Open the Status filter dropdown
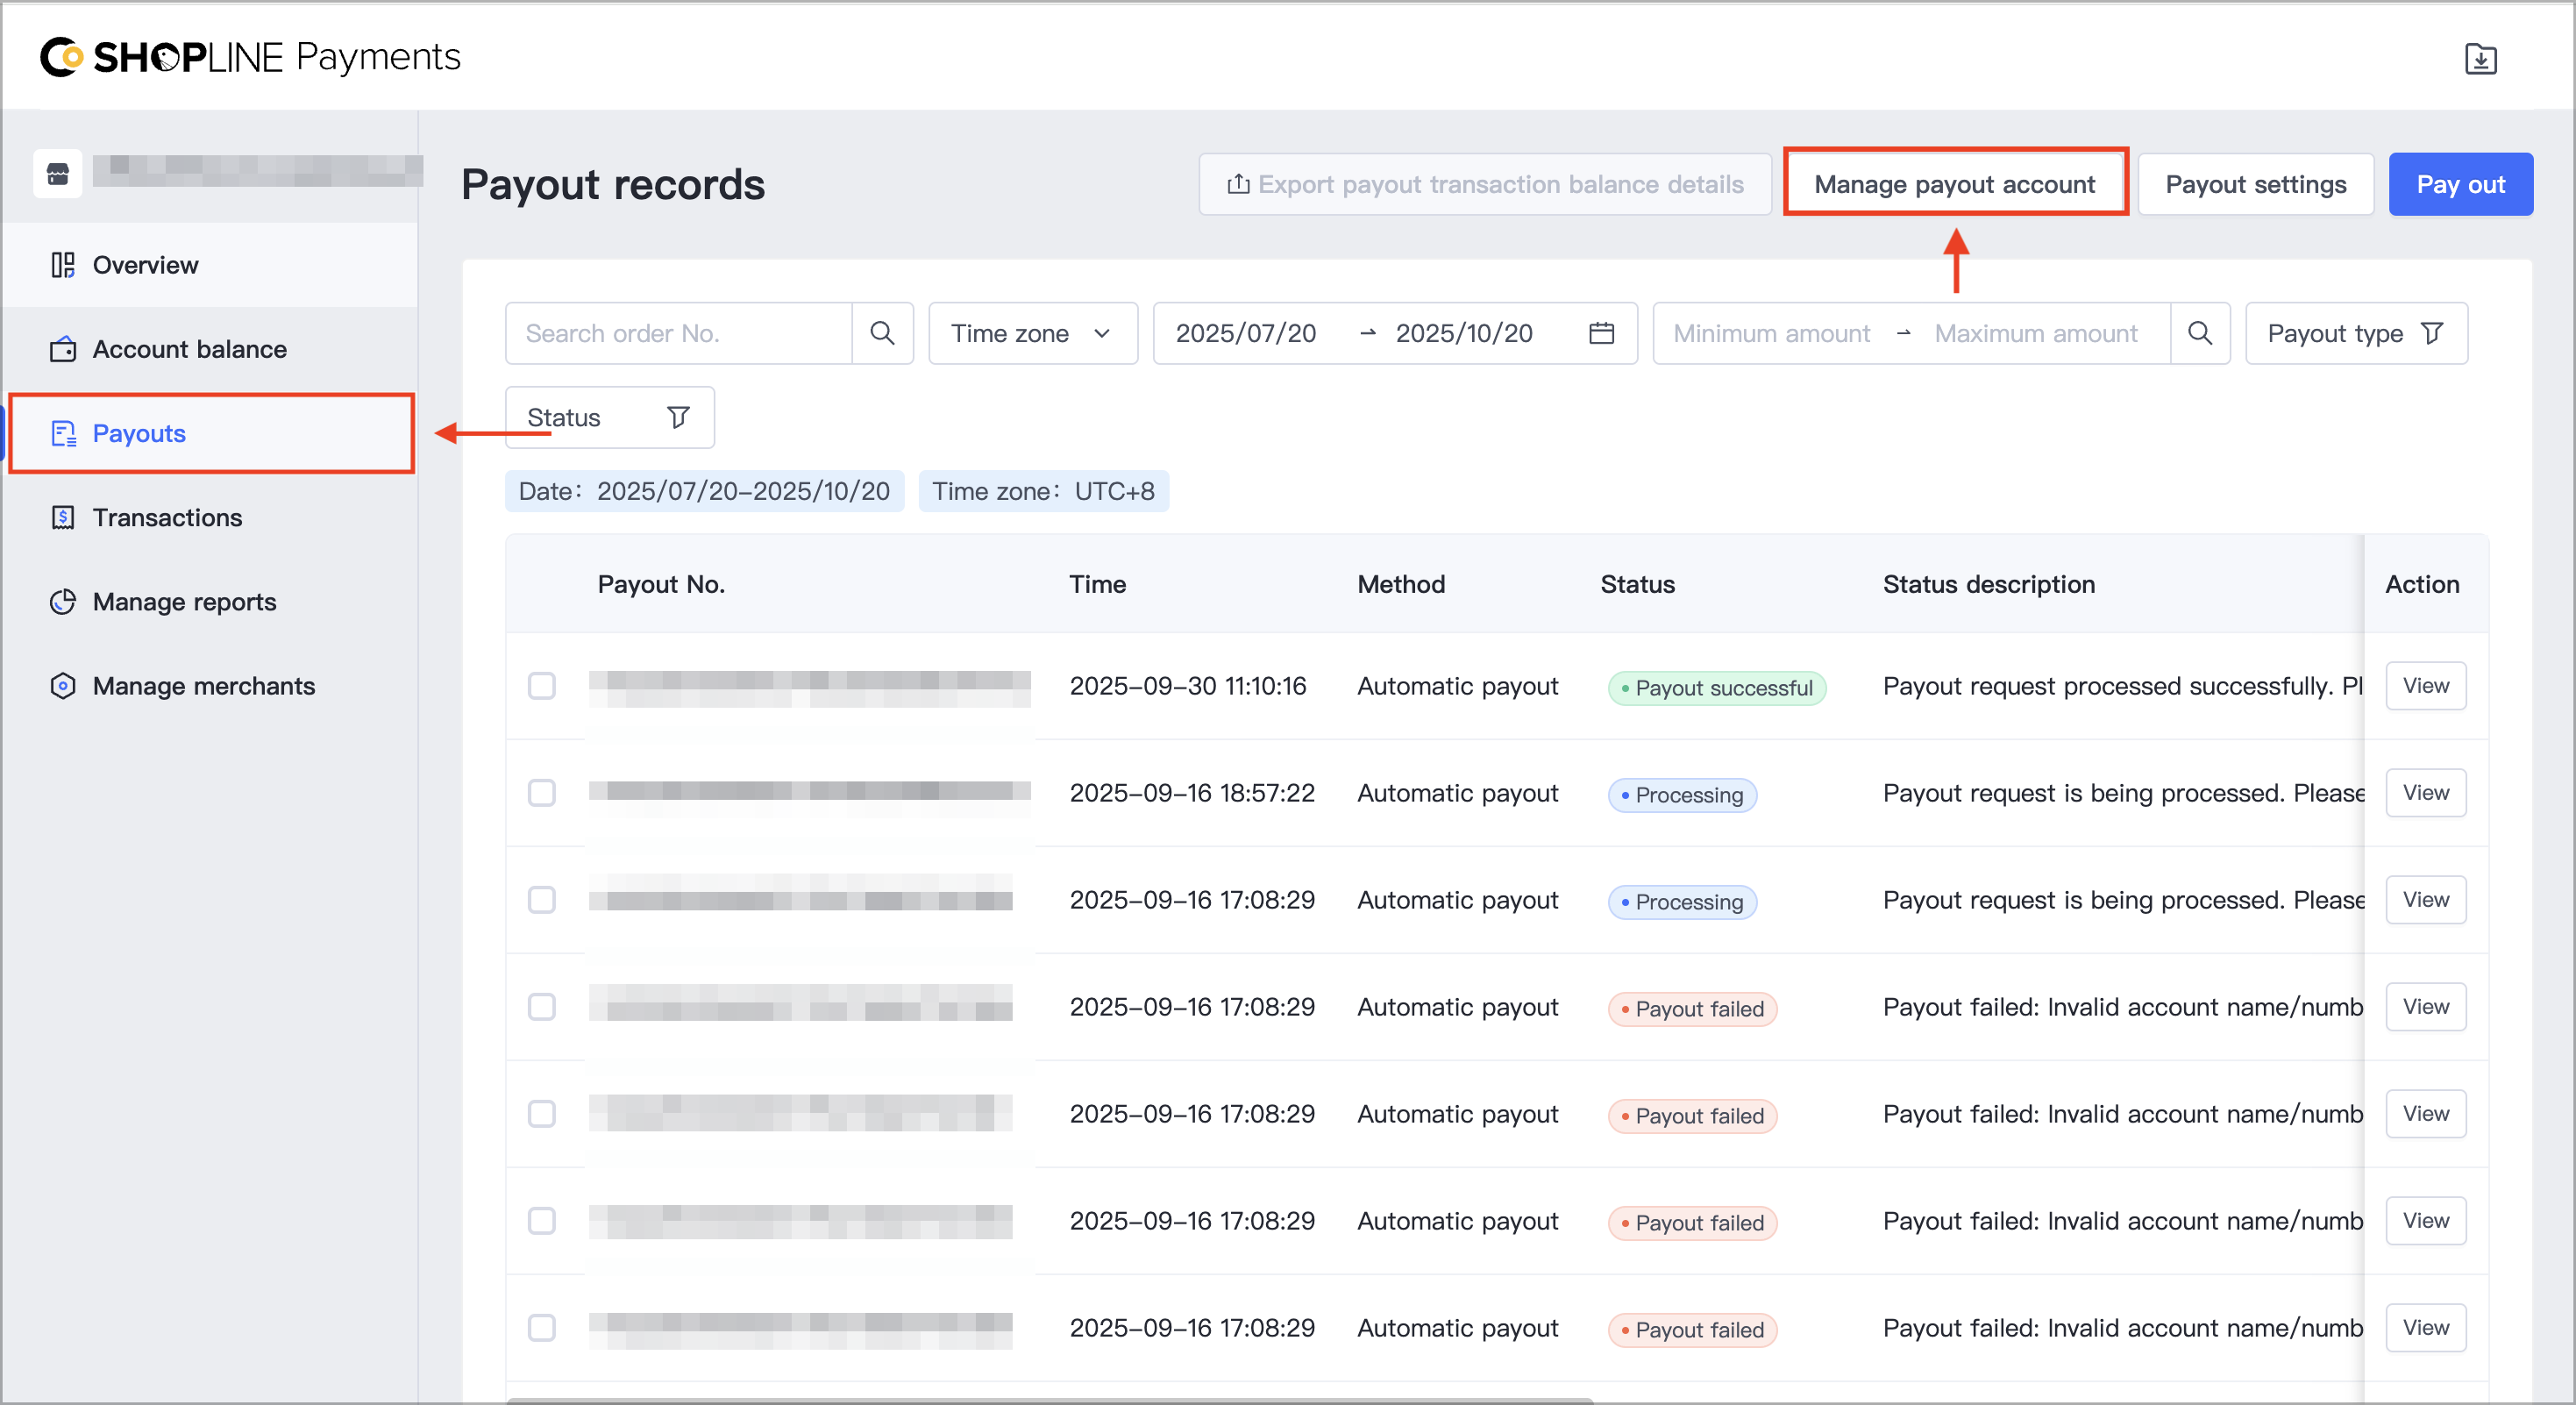 point(609,417)
